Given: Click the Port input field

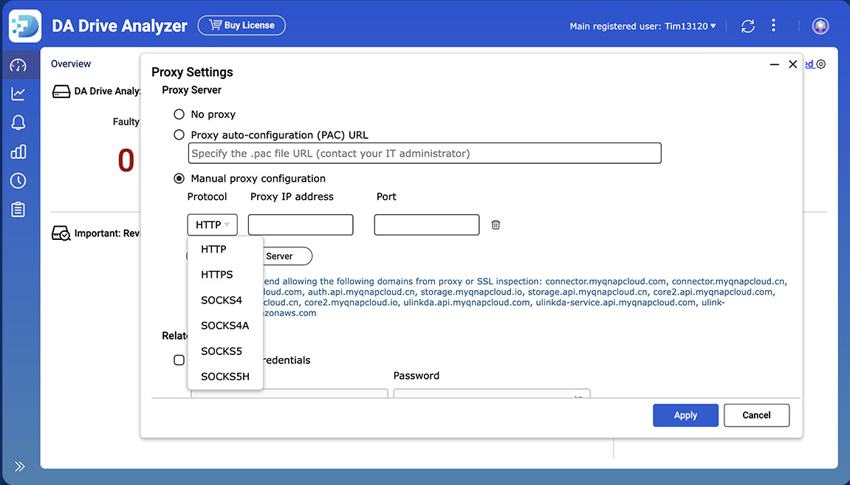Looking at the screenshot, I should (427, 224).
